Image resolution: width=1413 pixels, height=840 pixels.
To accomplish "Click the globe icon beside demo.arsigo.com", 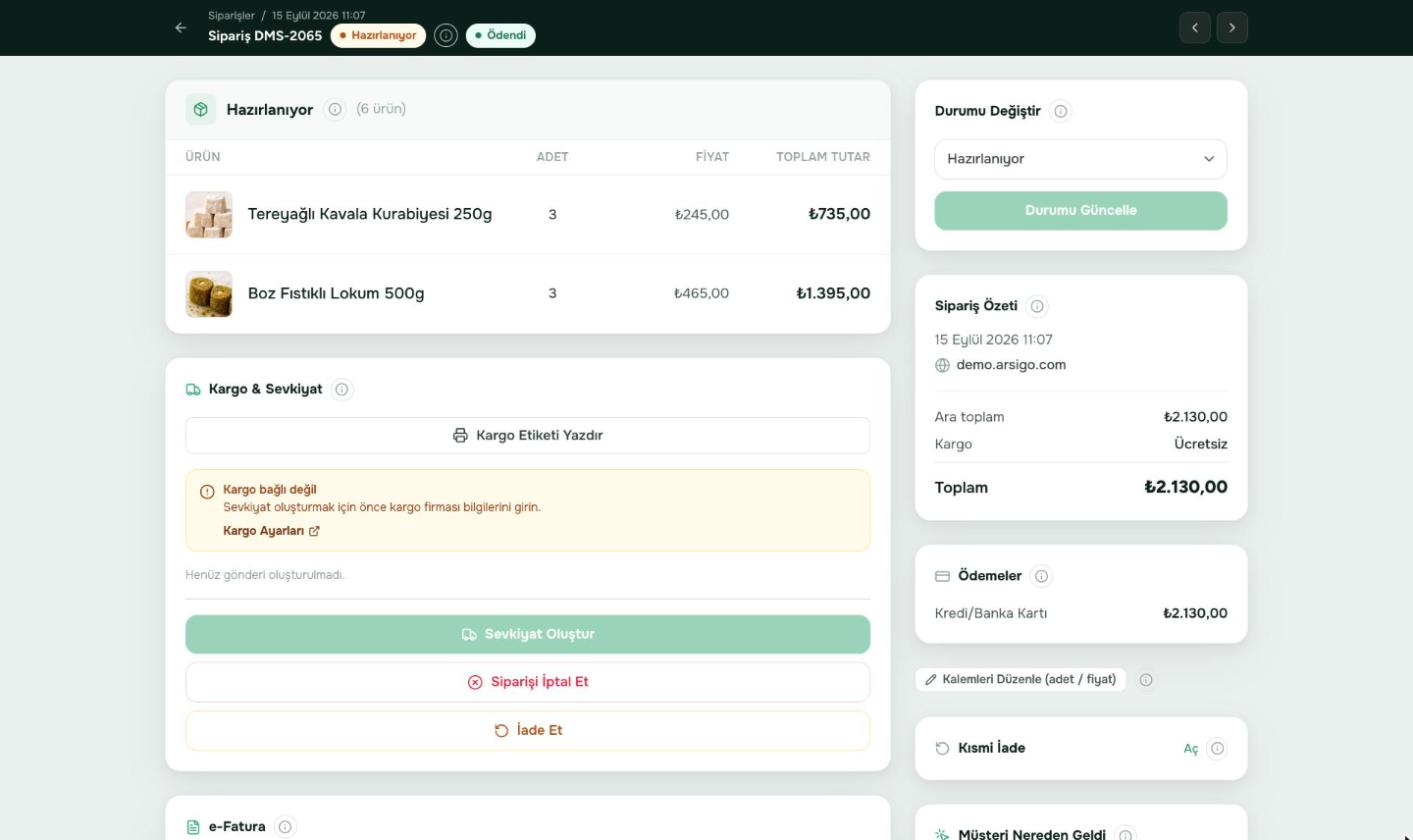I will (x=942, y=365).
